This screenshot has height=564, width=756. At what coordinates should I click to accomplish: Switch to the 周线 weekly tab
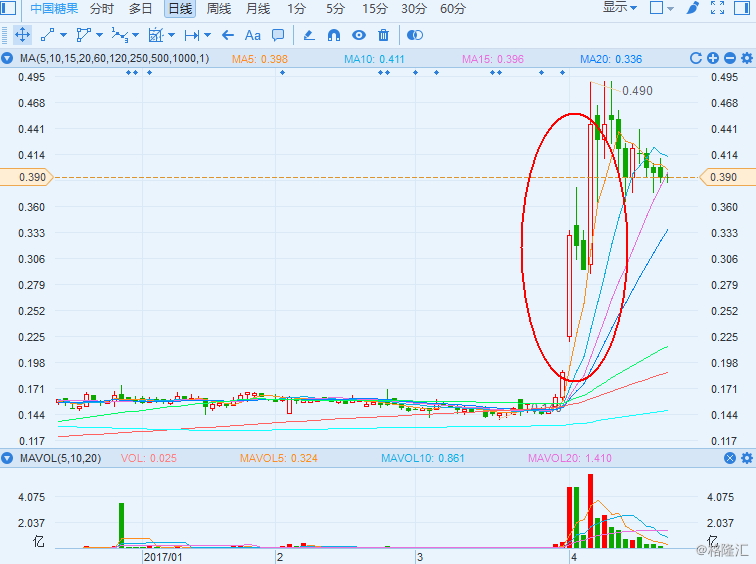click(218, 8)
